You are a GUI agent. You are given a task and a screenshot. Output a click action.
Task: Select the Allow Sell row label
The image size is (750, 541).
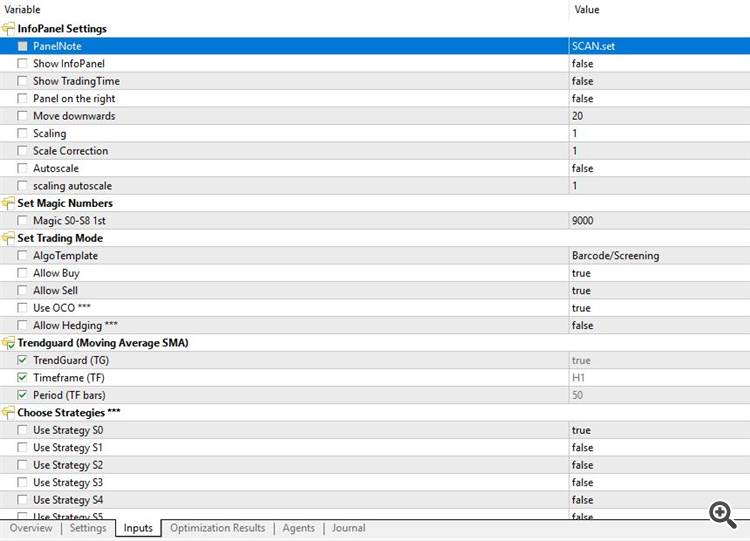[x=55, y=291]
